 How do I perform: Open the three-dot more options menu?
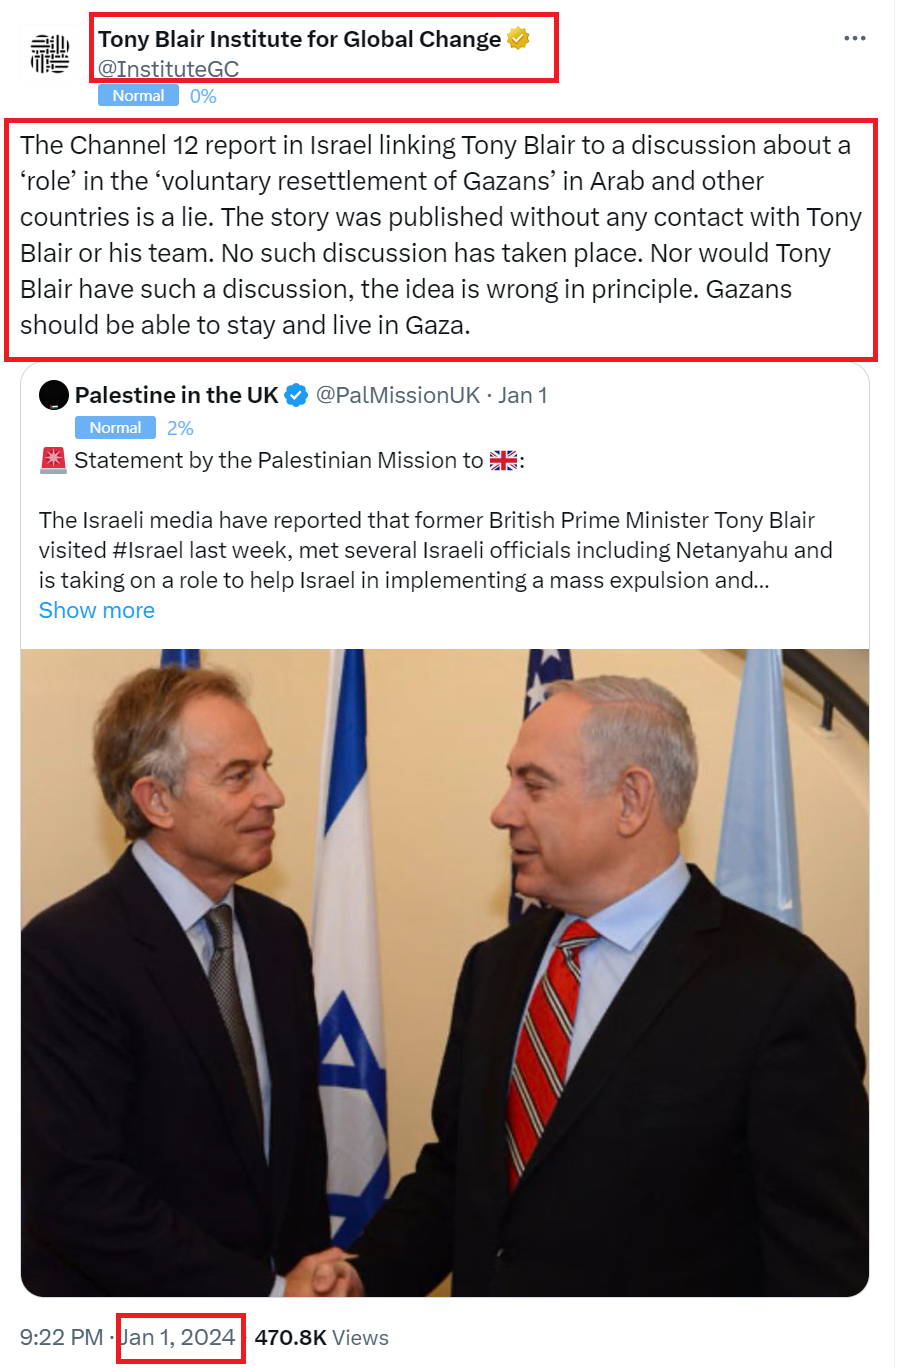click(854, 38)
